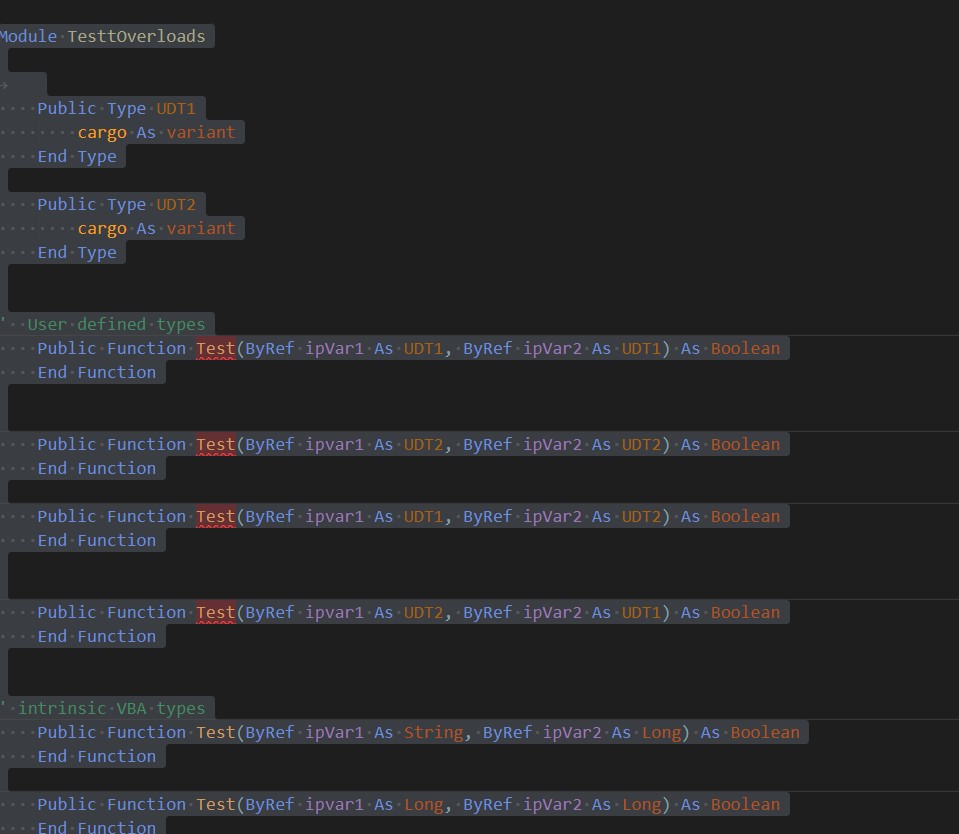The image size is (959, 834).
Task: Click the Module TestOverloads declaration
Action: [x=100, y=36]
